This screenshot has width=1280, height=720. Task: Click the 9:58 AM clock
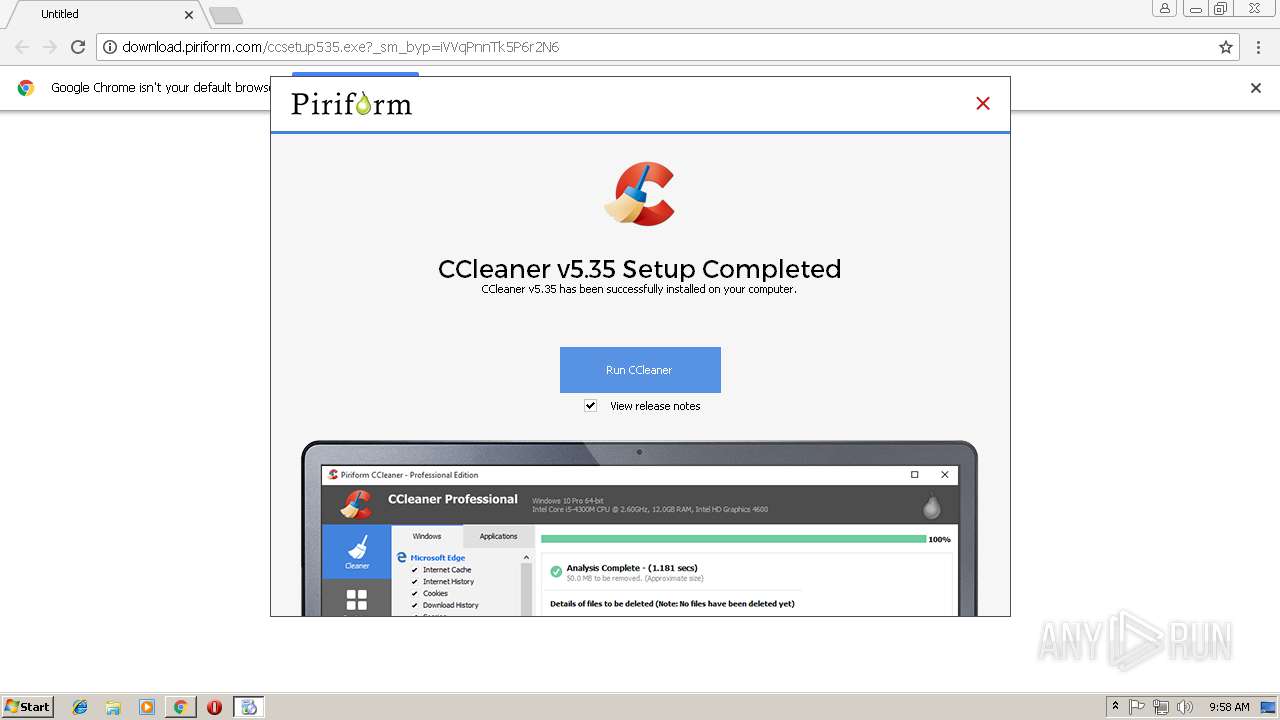(1229, 707)
